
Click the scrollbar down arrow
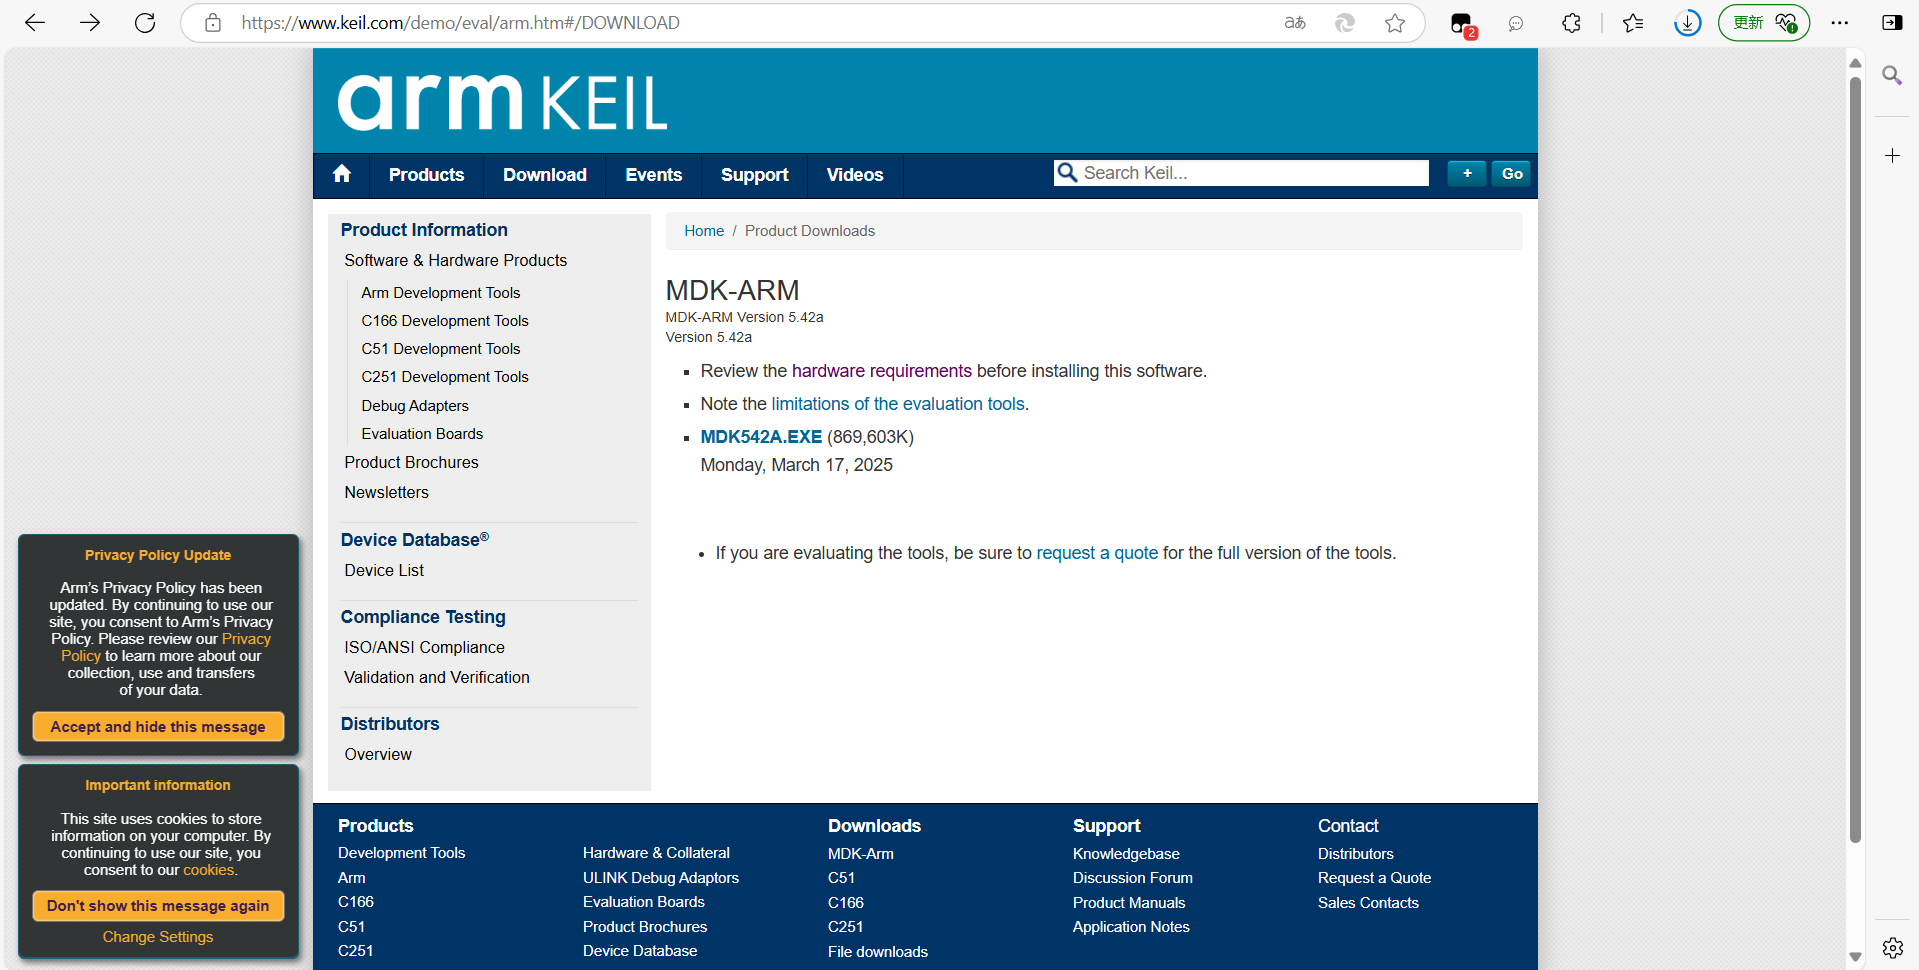(x=1855, y=957)
